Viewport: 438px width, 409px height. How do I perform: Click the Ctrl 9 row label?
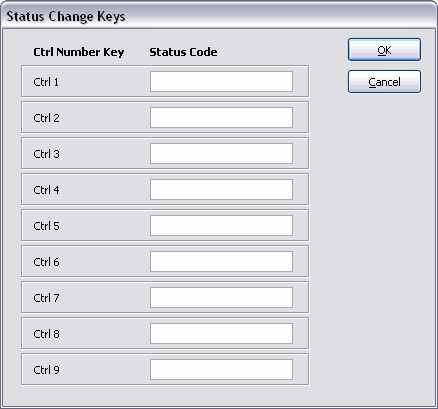click(46, 370)
